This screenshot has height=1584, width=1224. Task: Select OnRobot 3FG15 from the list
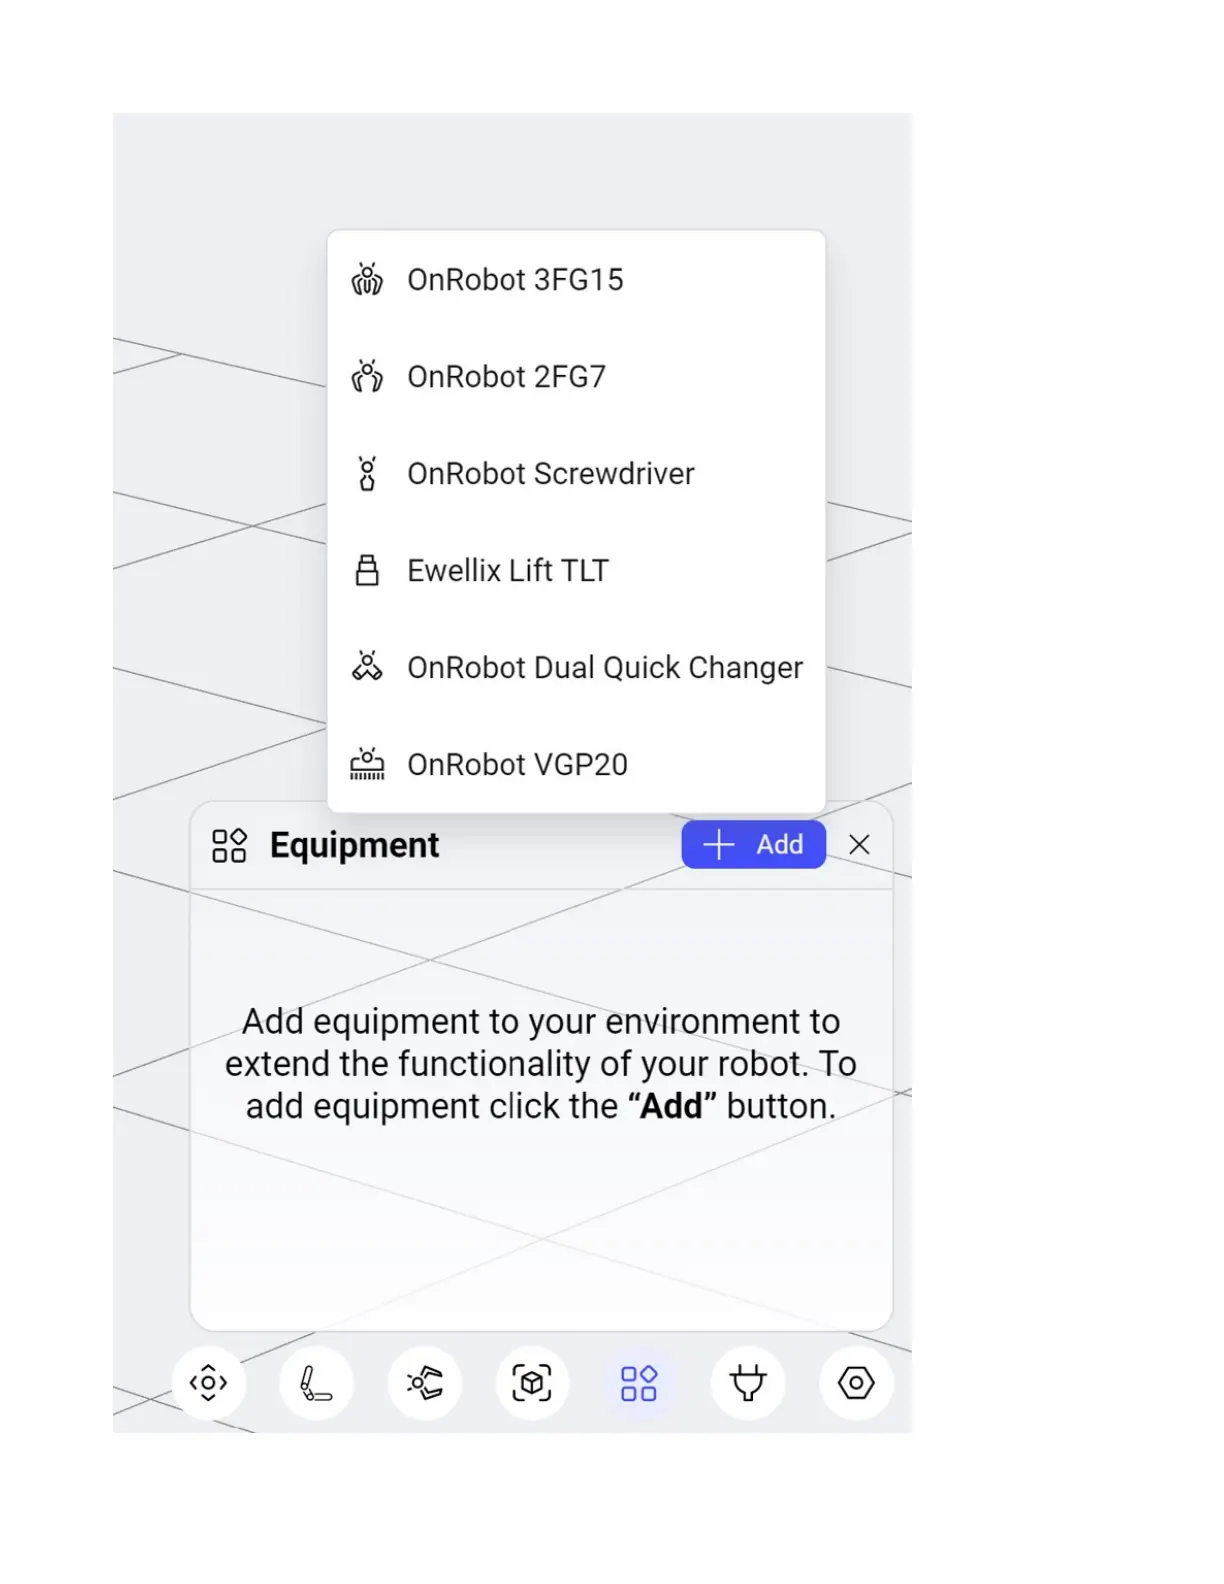pos(515,280)
